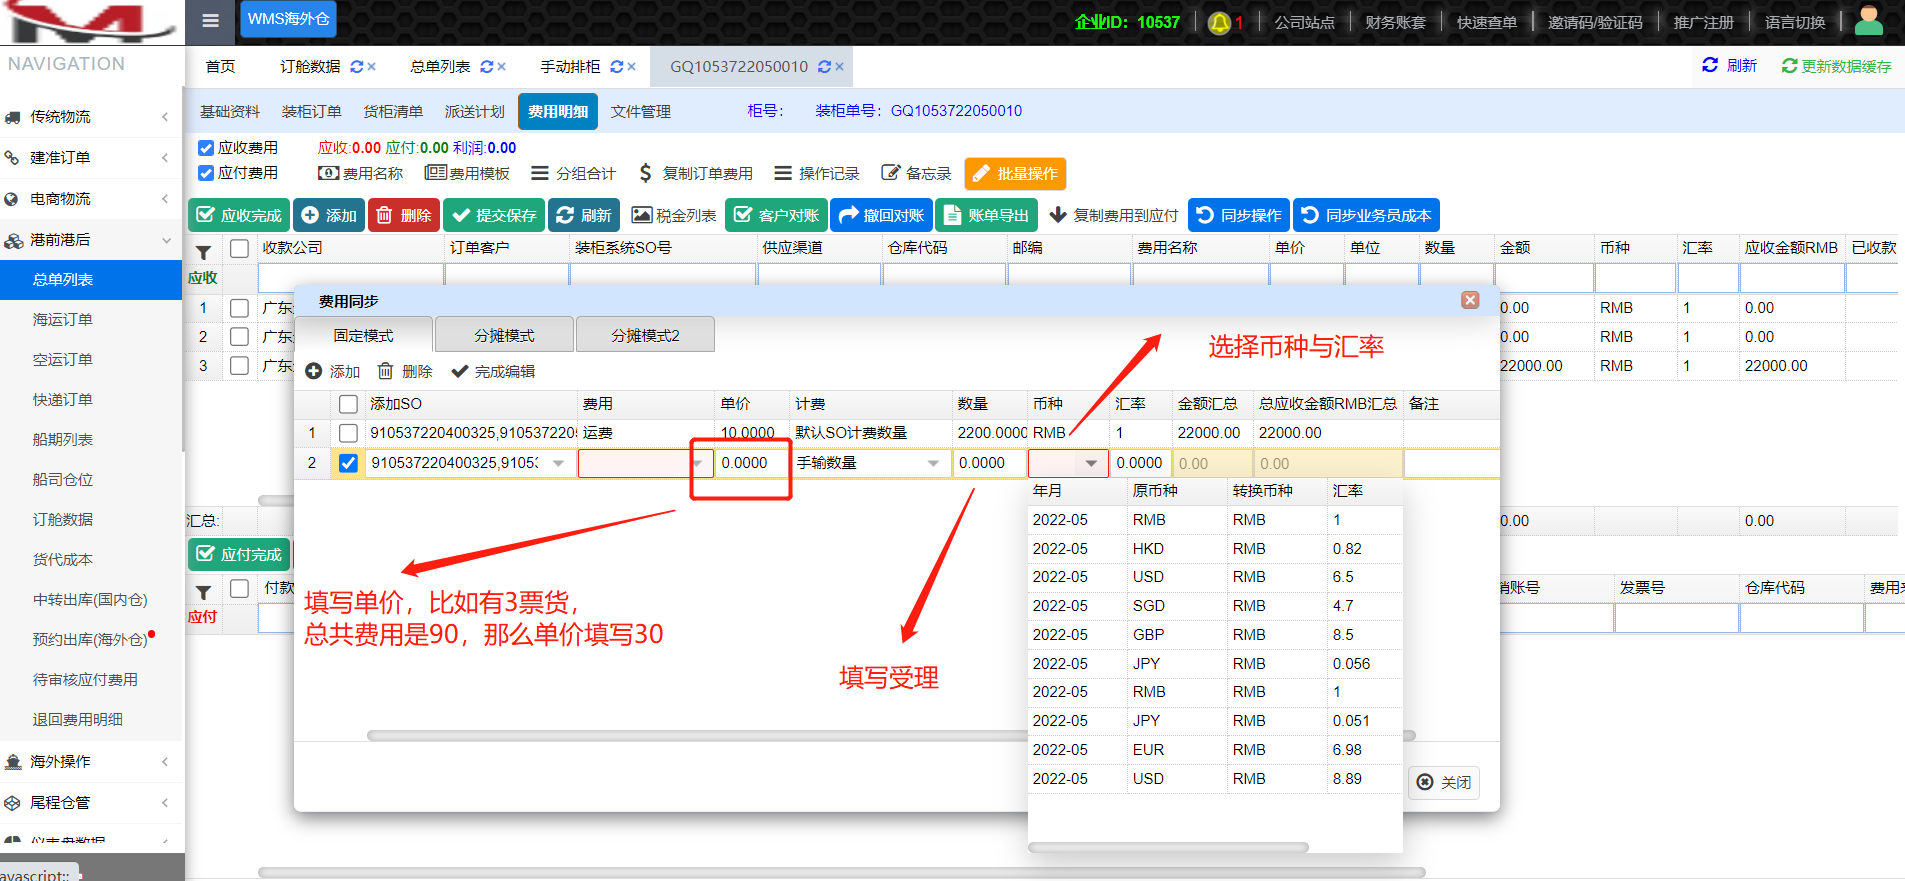Switch to the 分摊模式 tab
The height and width of the screenshot is (881, 1905).
click(x=504, y=335)
